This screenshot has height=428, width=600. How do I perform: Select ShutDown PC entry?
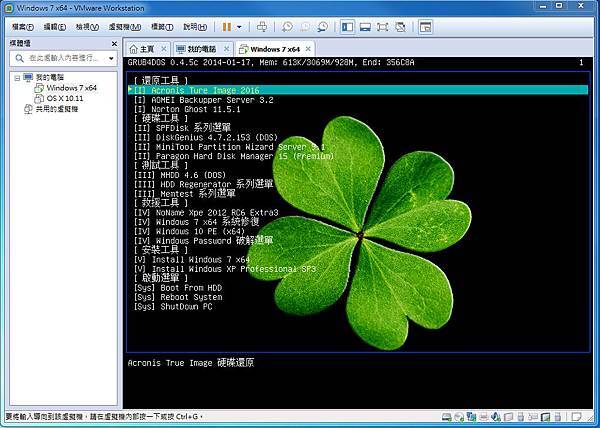click(173, 306)
